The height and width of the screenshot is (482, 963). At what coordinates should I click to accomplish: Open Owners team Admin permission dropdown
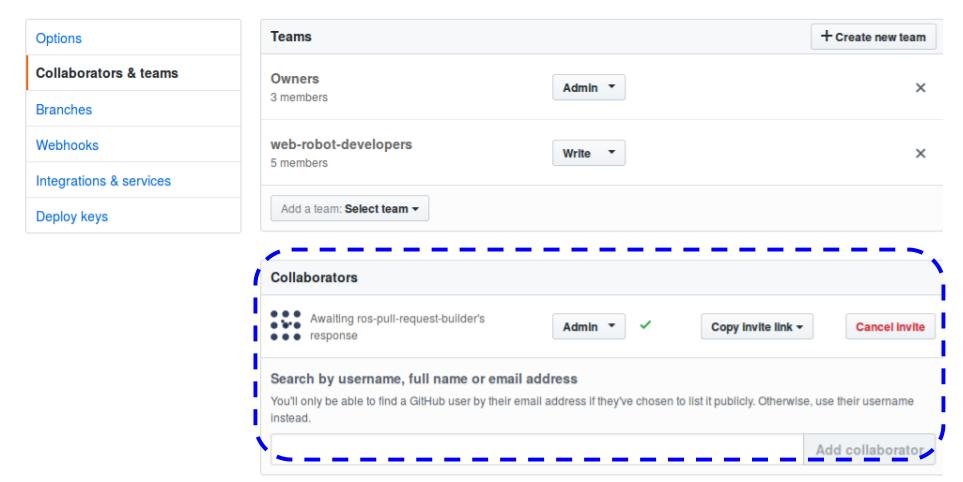point(588,88)
